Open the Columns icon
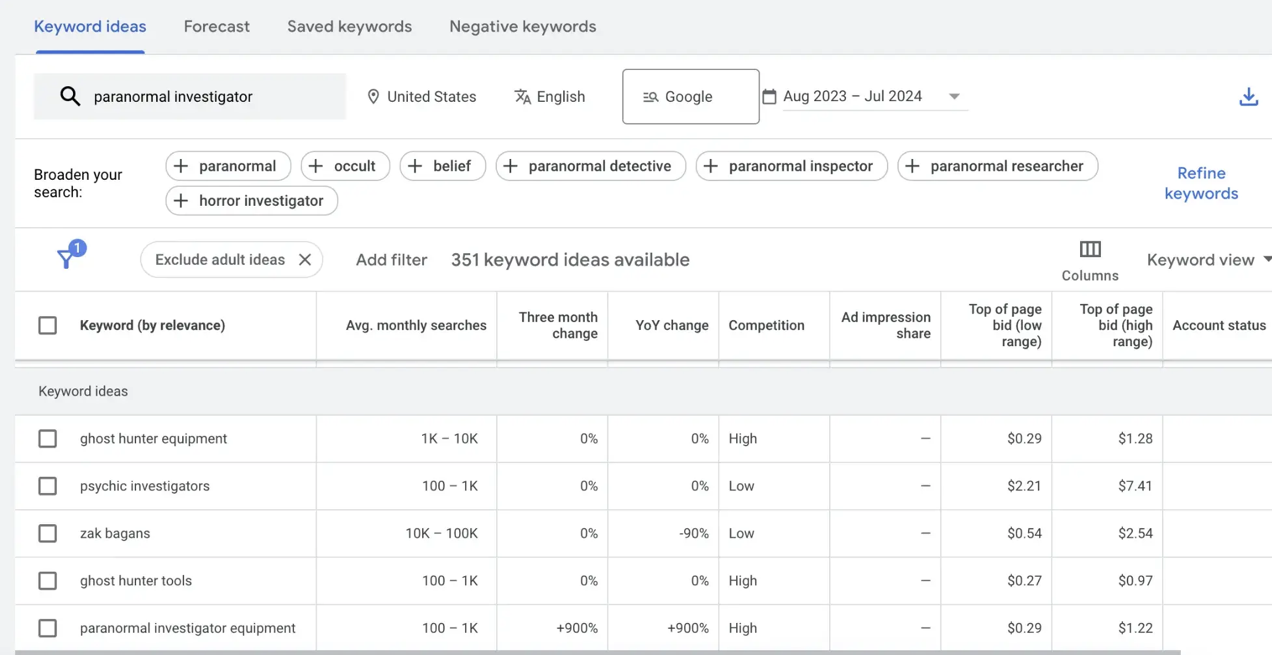Viewport: 1272px width, 656px height. [1090, 249]
